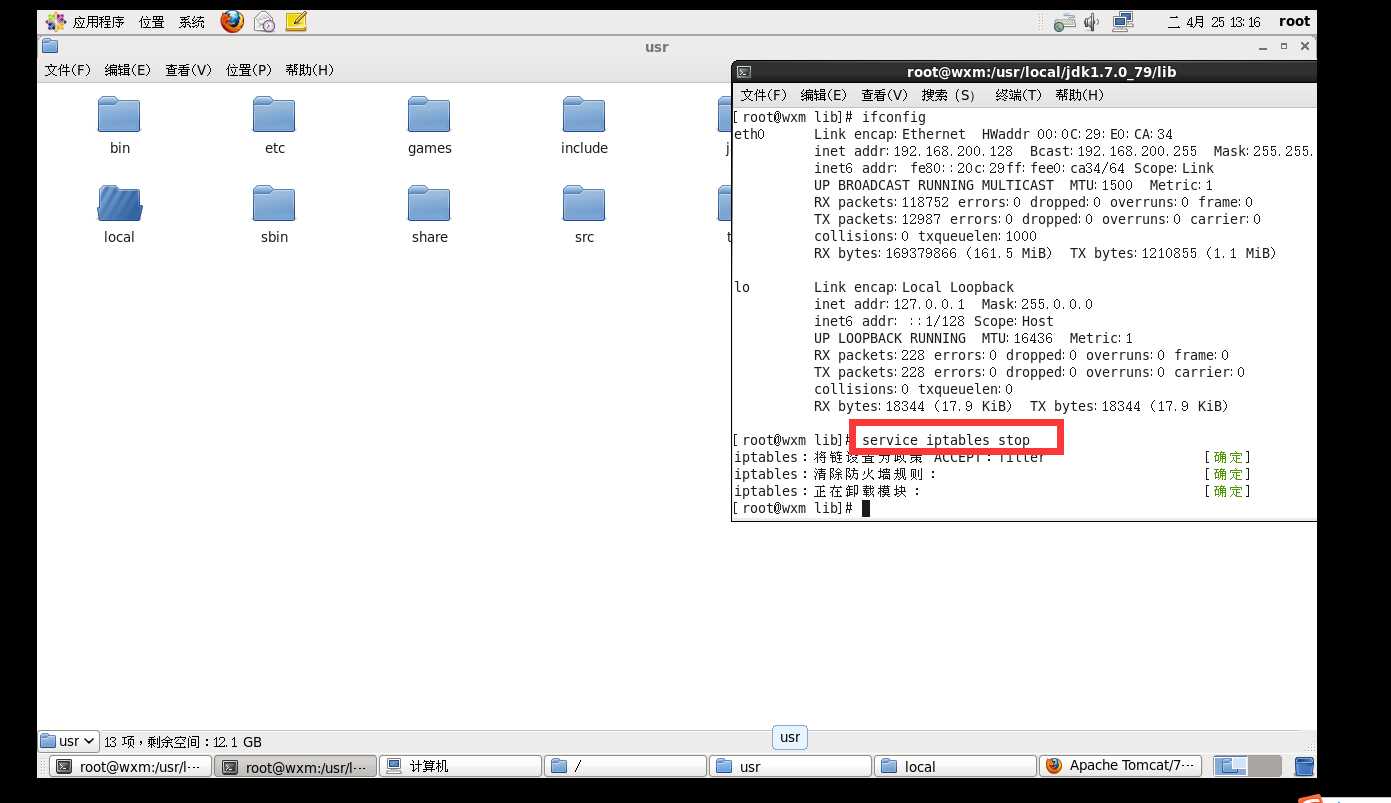
Task: Select the etc folder
Action: 274,126
